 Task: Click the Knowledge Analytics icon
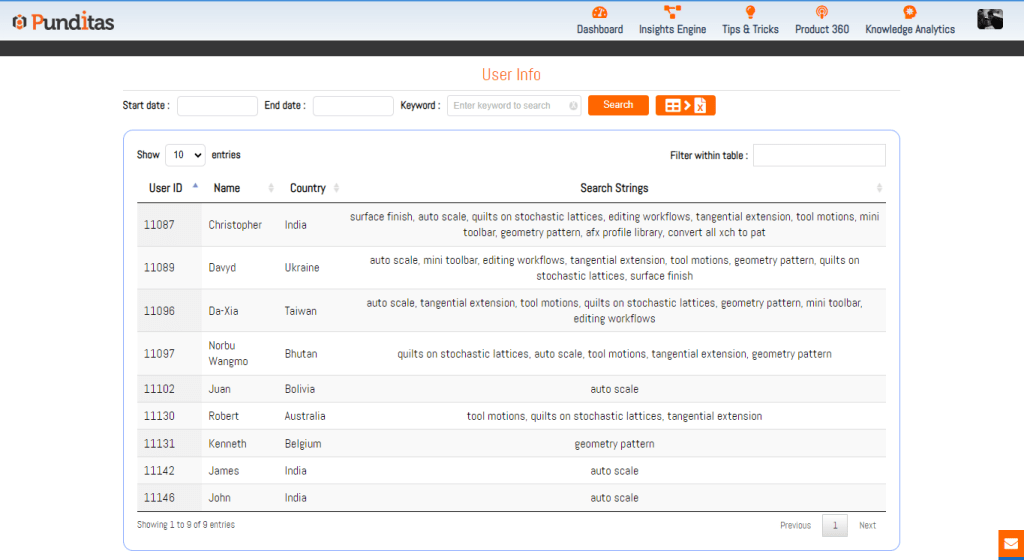[909, 13]
